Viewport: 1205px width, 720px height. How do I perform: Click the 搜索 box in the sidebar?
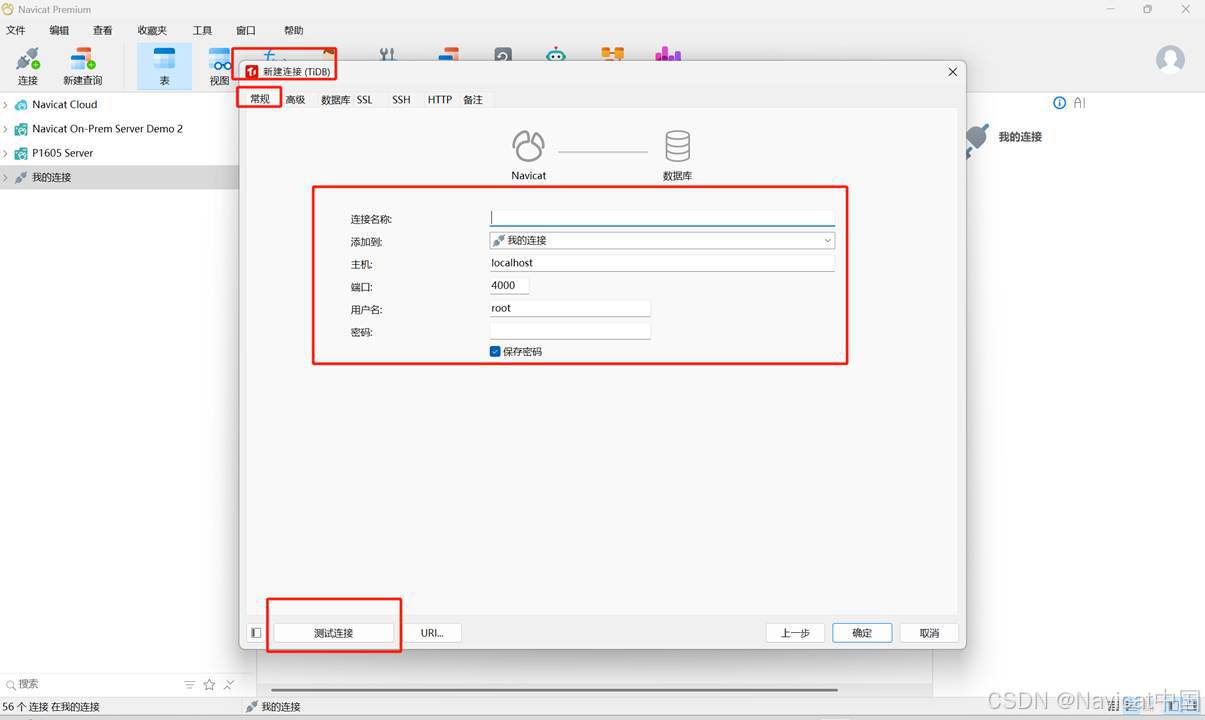click(90, 685)
